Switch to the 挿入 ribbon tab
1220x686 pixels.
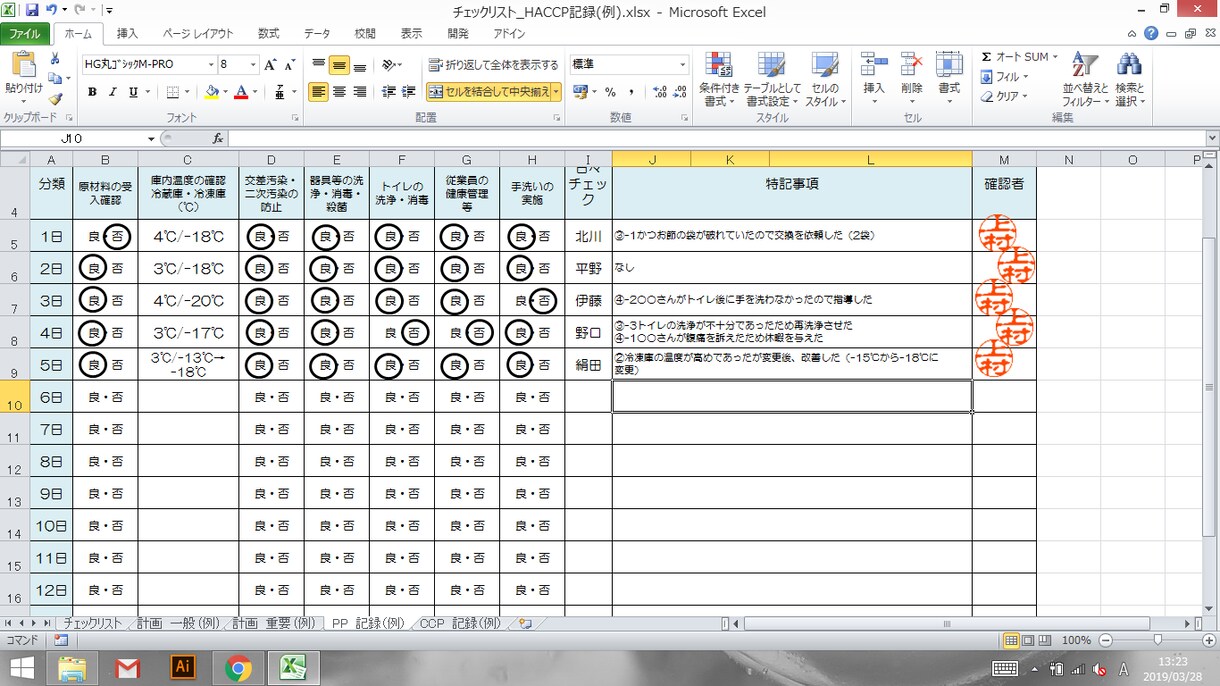pyautogui.click(x=127, y=33)
